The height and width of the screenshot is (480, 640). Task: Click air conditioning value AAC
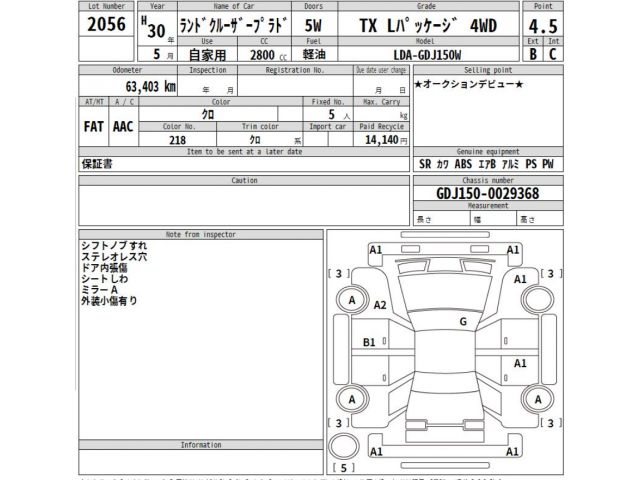pos(123,127)
